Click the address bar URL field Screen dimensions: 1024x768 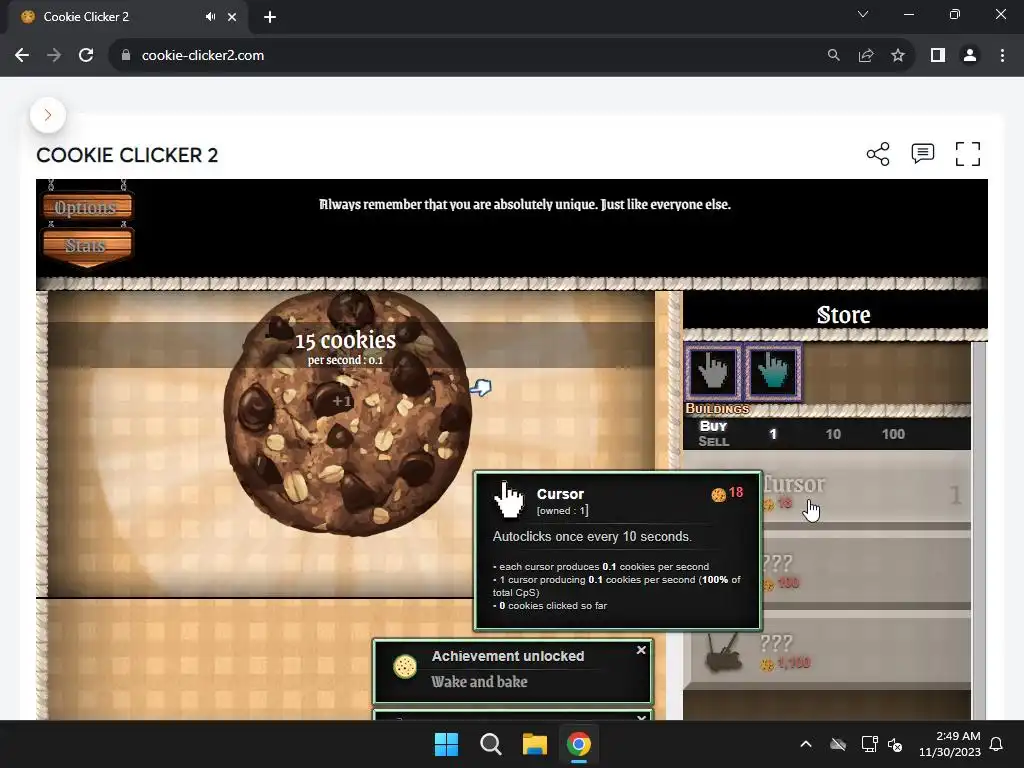pos(457,56)
